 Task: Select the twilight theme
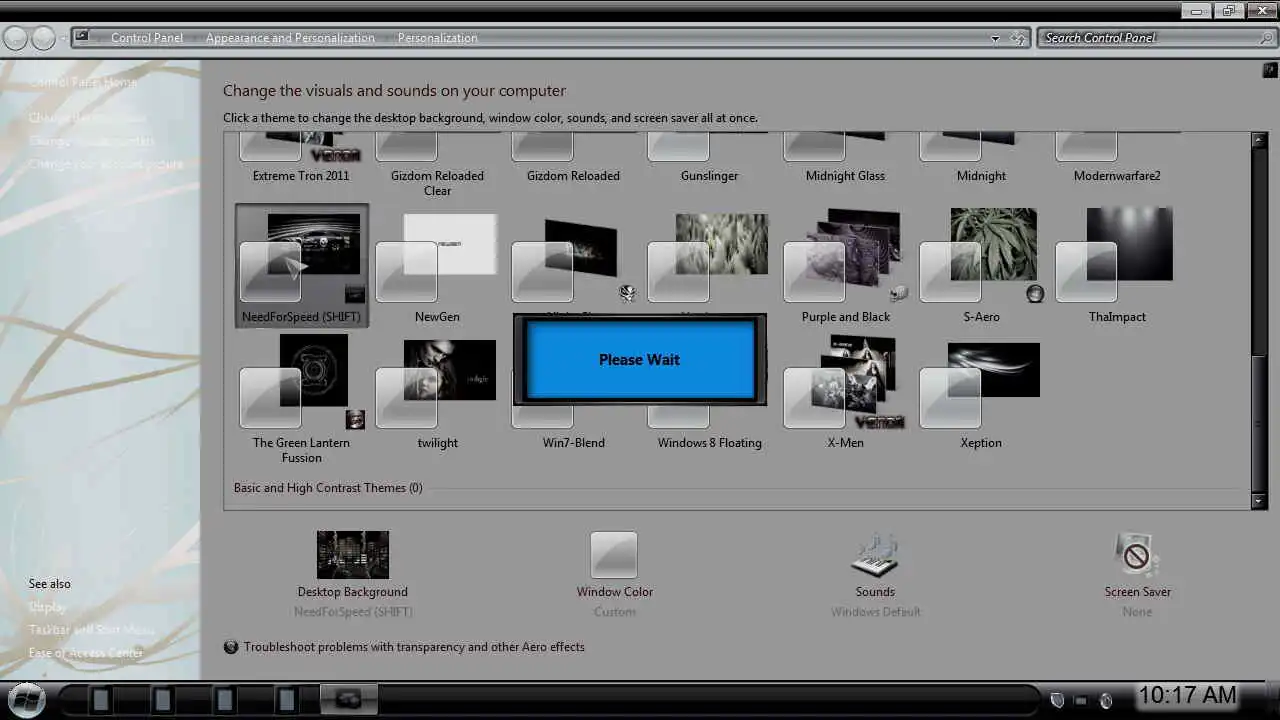[437, 392]
